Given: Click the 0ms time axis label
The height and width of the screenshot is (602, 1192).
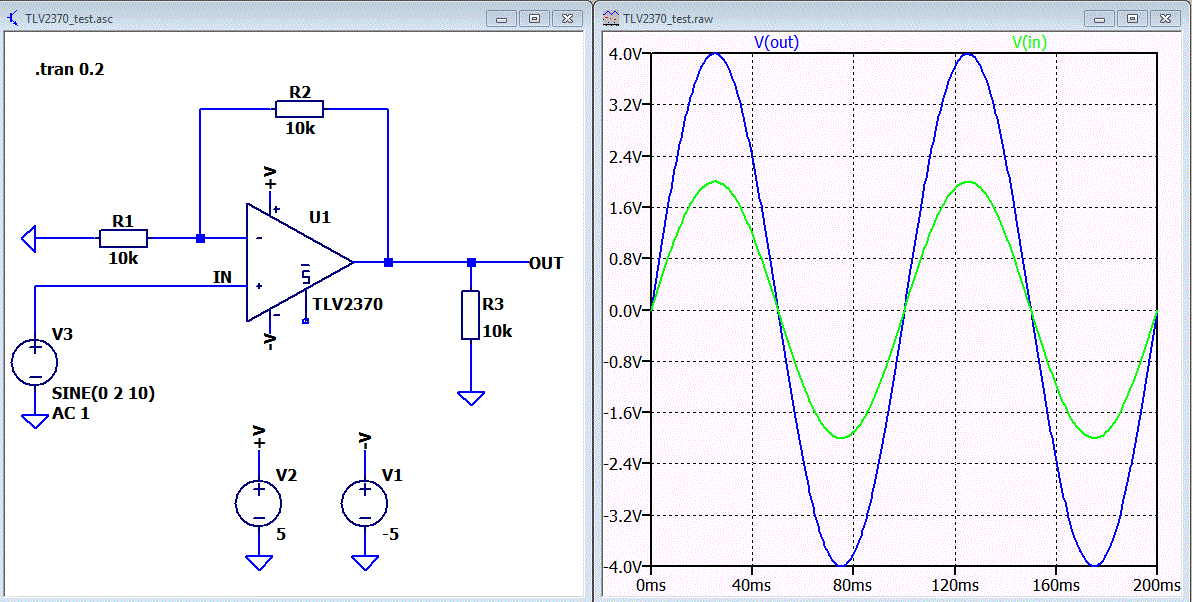Looking at the screenshot, I should click(x=651, y=585).
